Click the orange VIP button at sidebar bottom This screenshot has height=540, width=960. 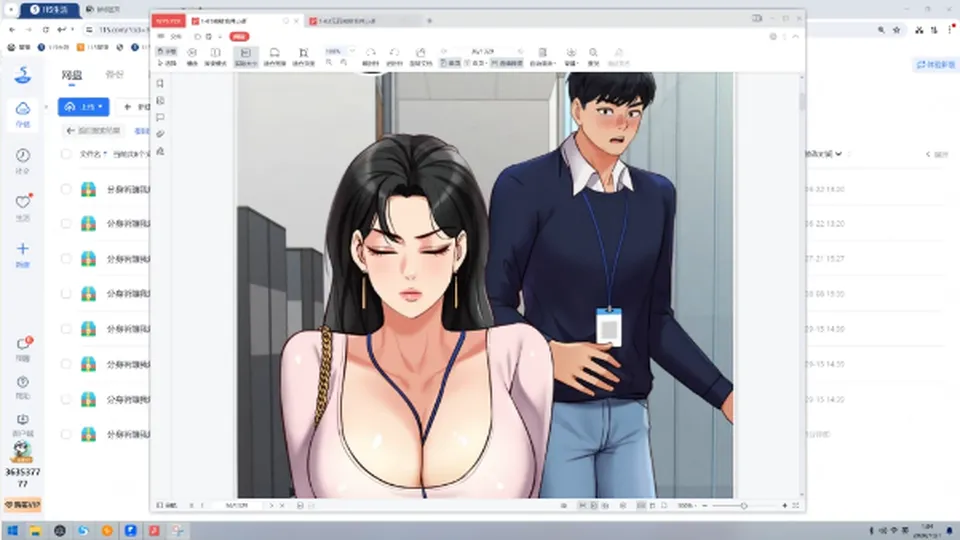point(23,504)
